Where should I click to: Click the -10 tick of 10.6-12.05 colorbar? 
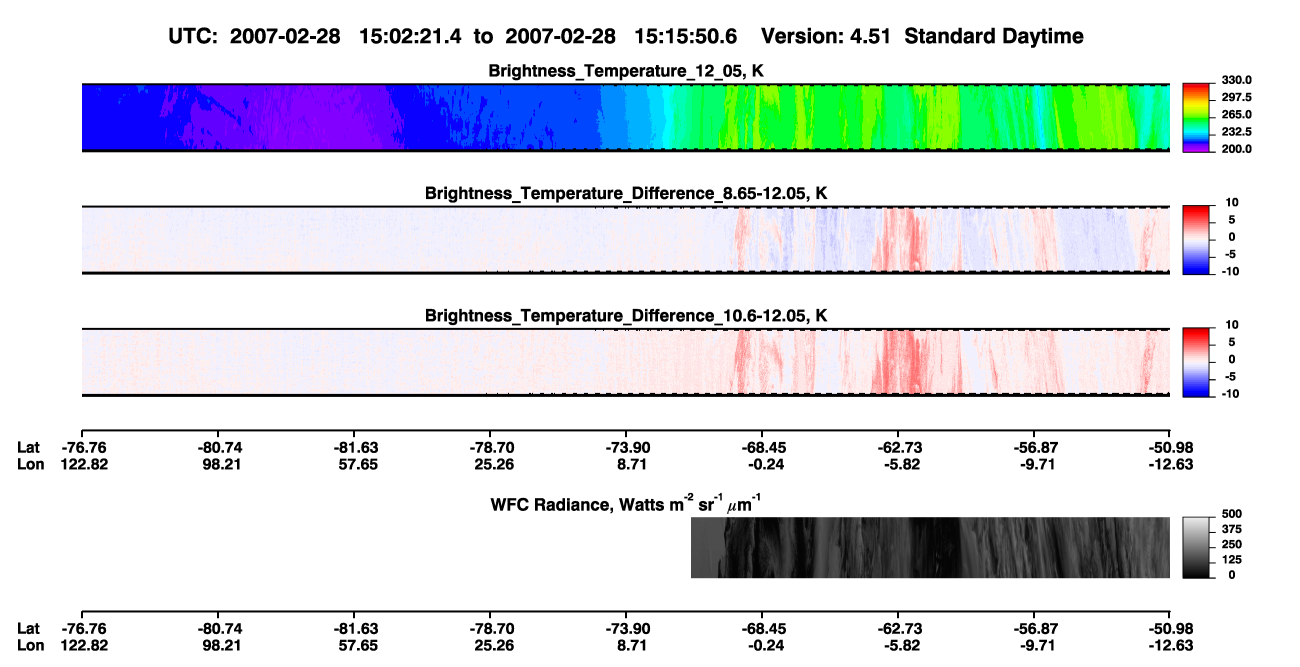pyautogui.click(x=1229, y=394)
